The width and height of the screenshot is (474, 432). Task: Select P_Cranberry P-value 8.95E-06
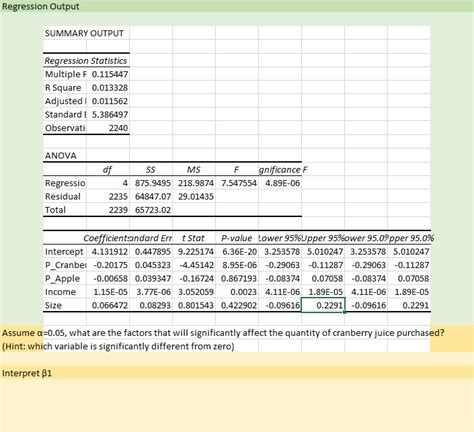(x=239, y=265)
